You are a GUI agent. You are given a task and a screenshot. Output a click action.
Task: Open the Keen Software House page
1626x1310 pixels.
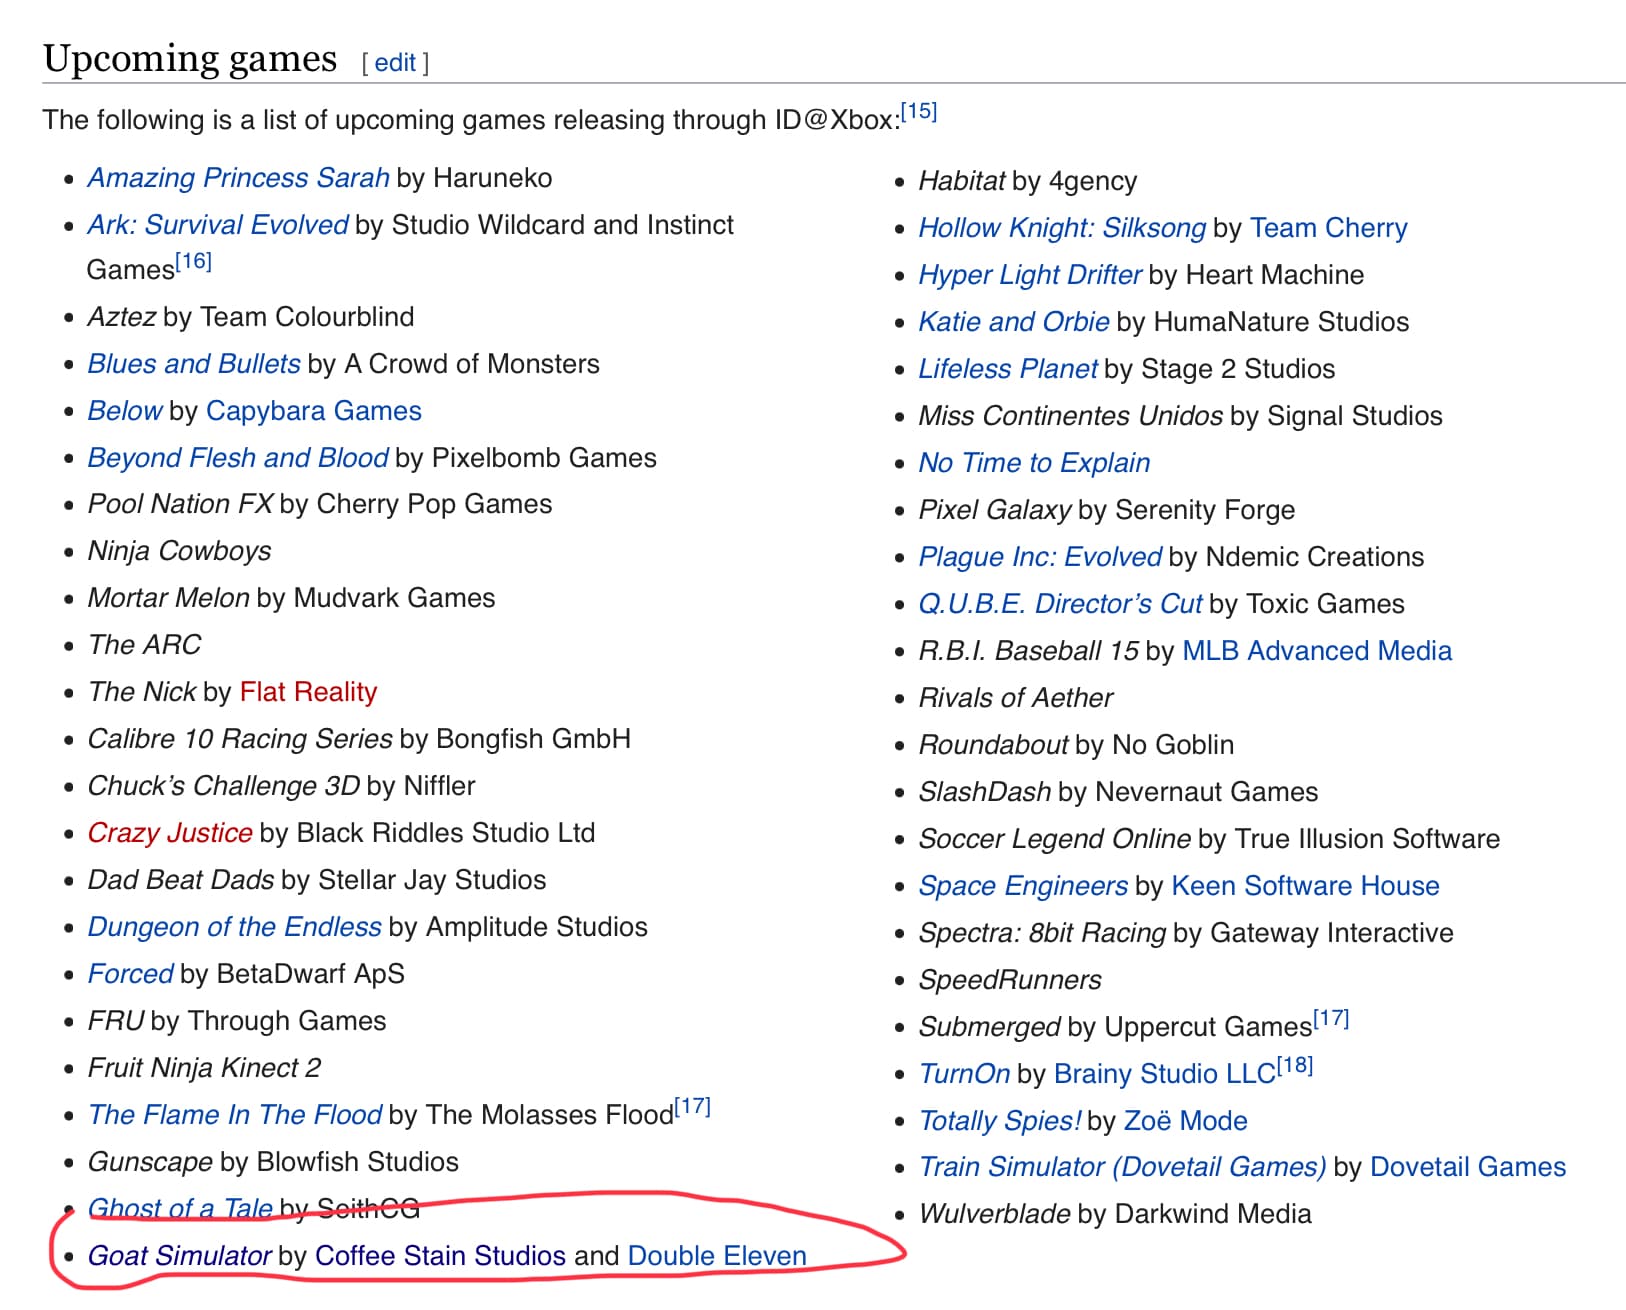(1305, 886)
